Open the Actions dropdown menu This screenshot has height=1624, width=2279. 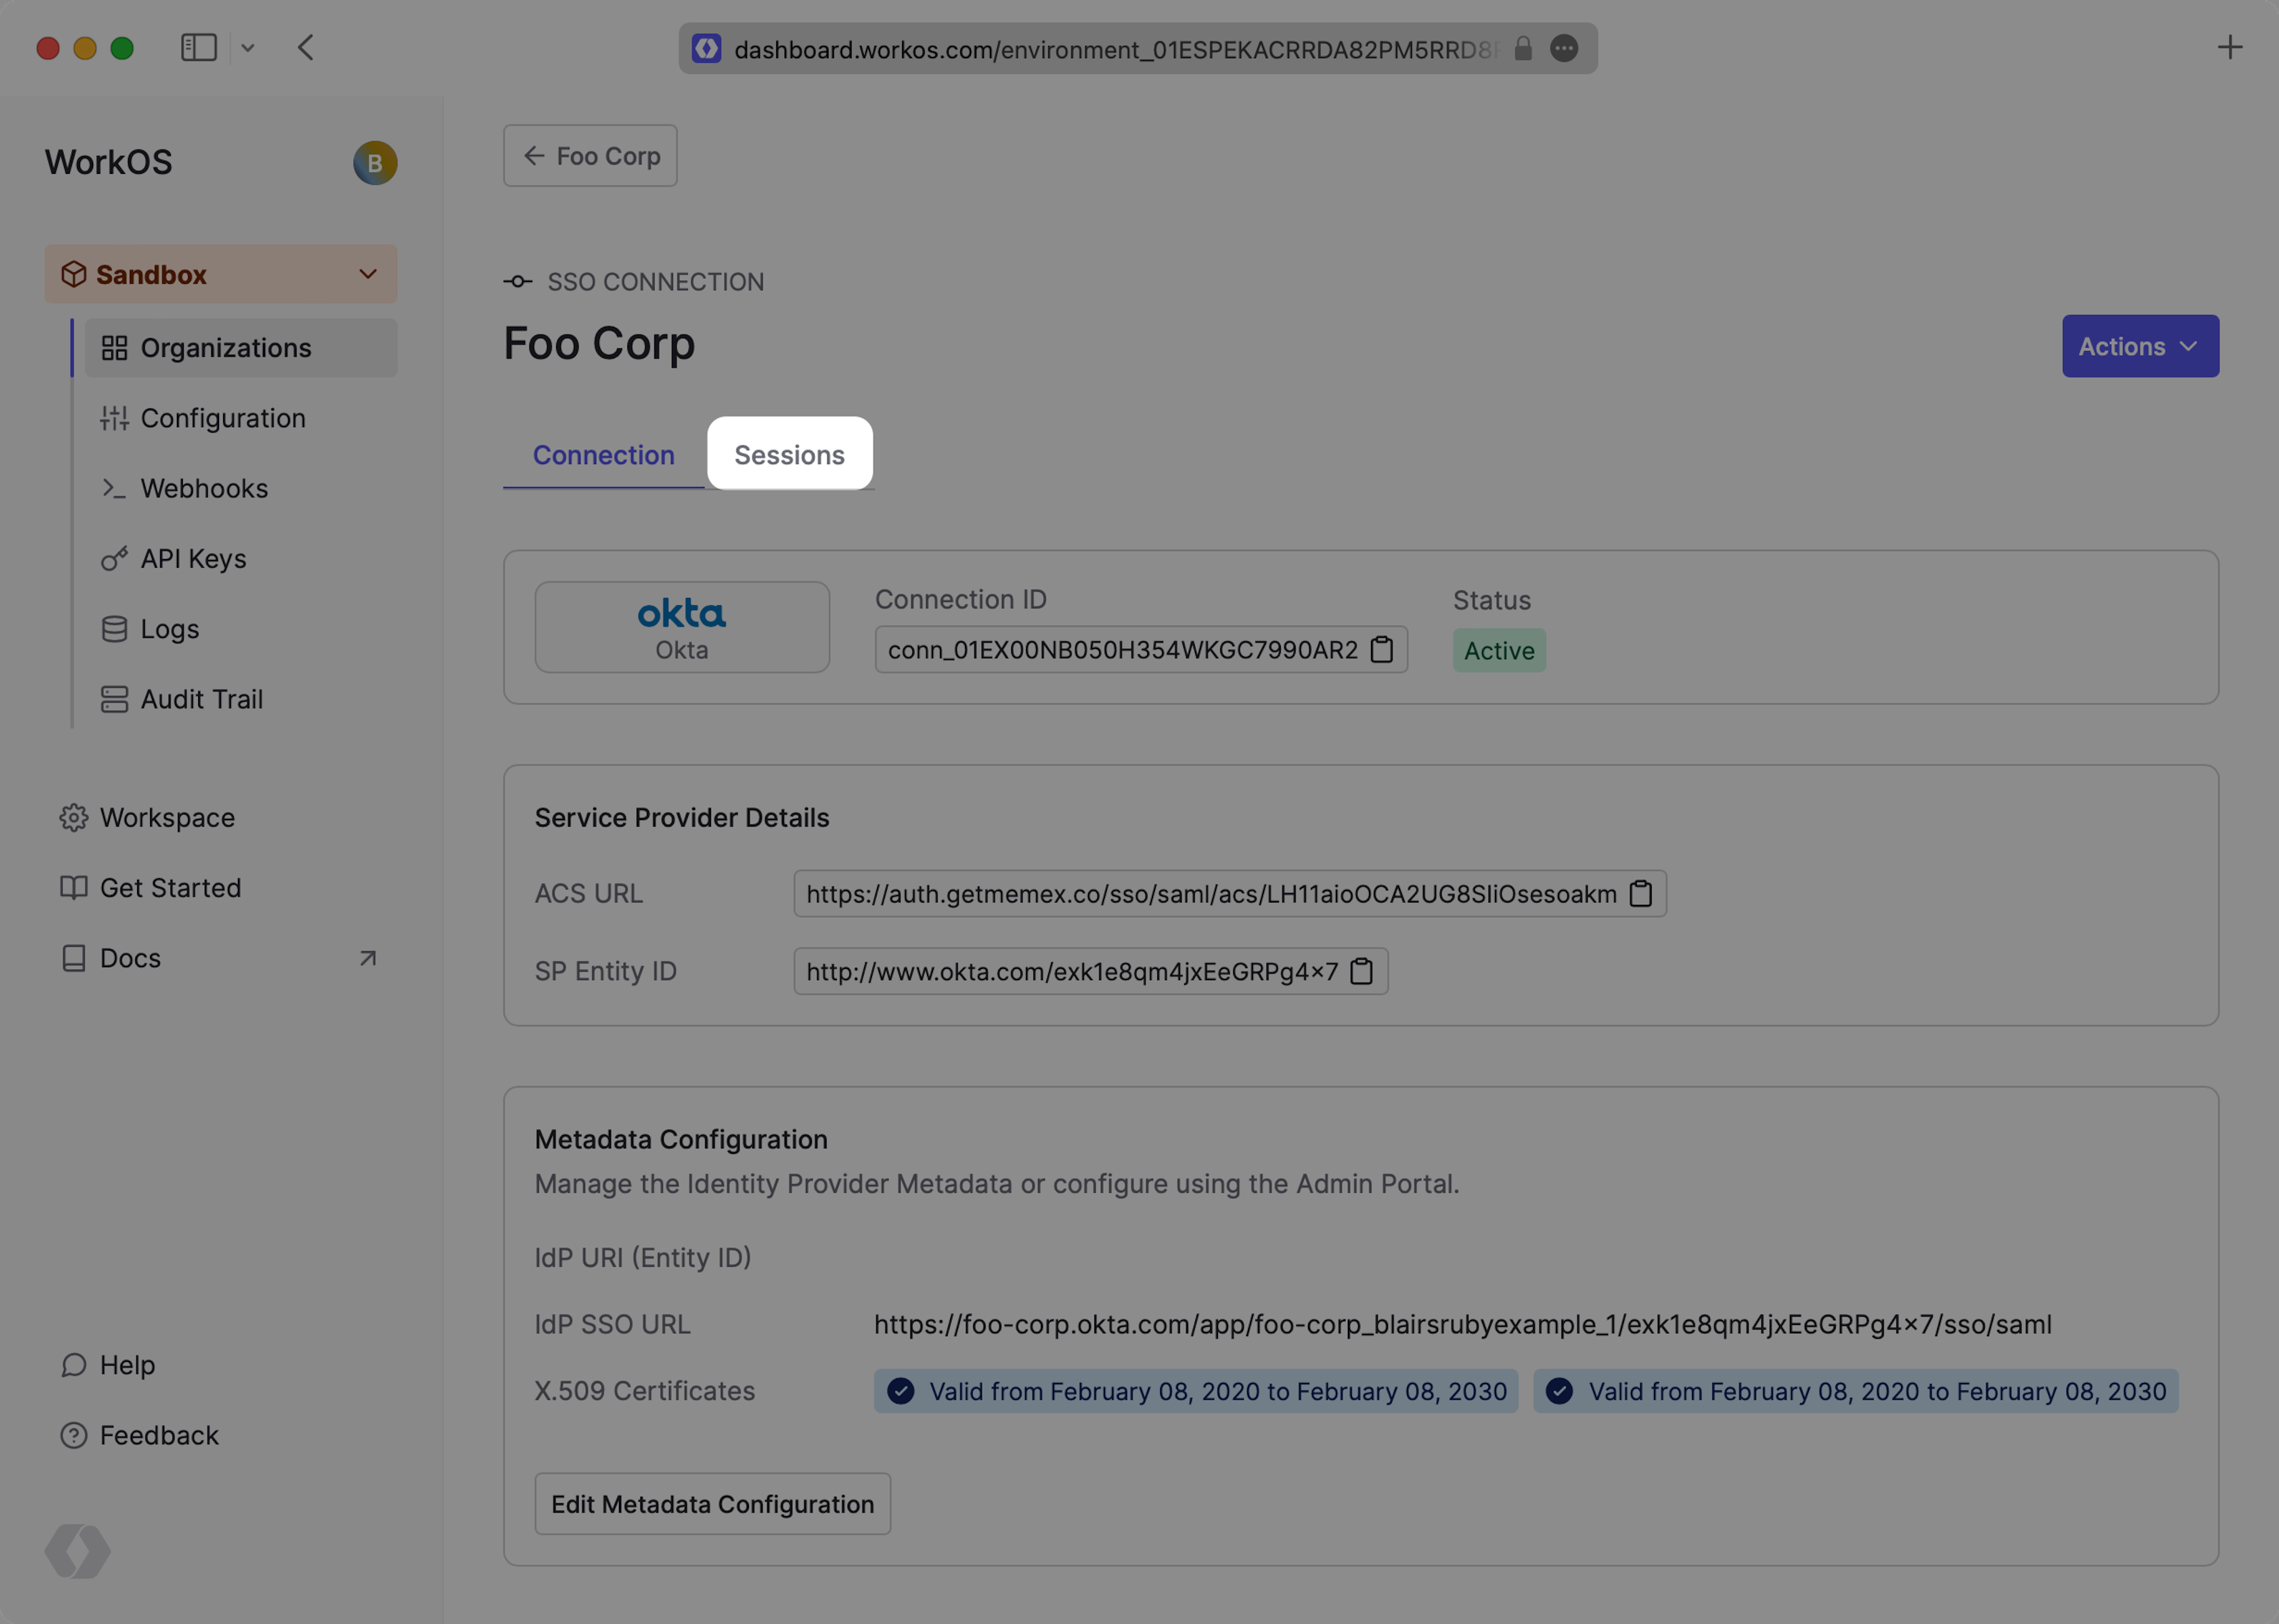point(2139,347)
